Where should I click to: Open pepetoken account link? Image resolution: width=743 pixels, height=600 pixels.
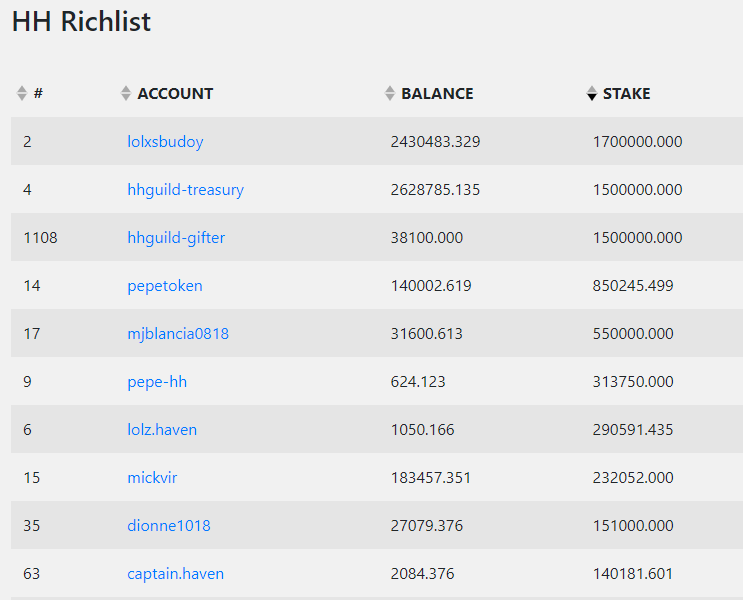pos(165,286)
